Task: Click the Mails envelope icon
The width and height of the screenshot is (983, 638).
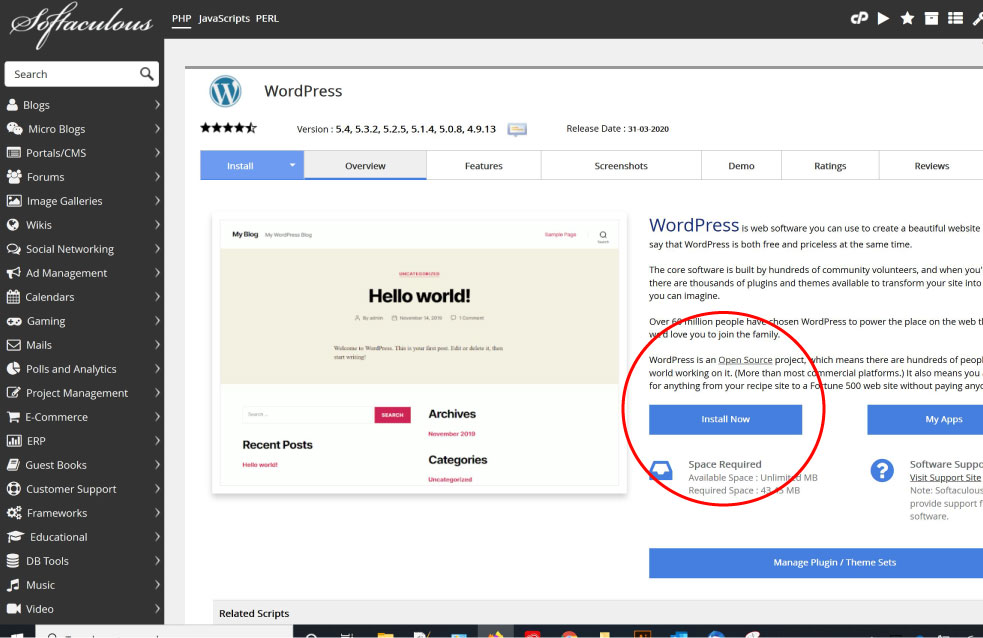Action: [13, 345]
